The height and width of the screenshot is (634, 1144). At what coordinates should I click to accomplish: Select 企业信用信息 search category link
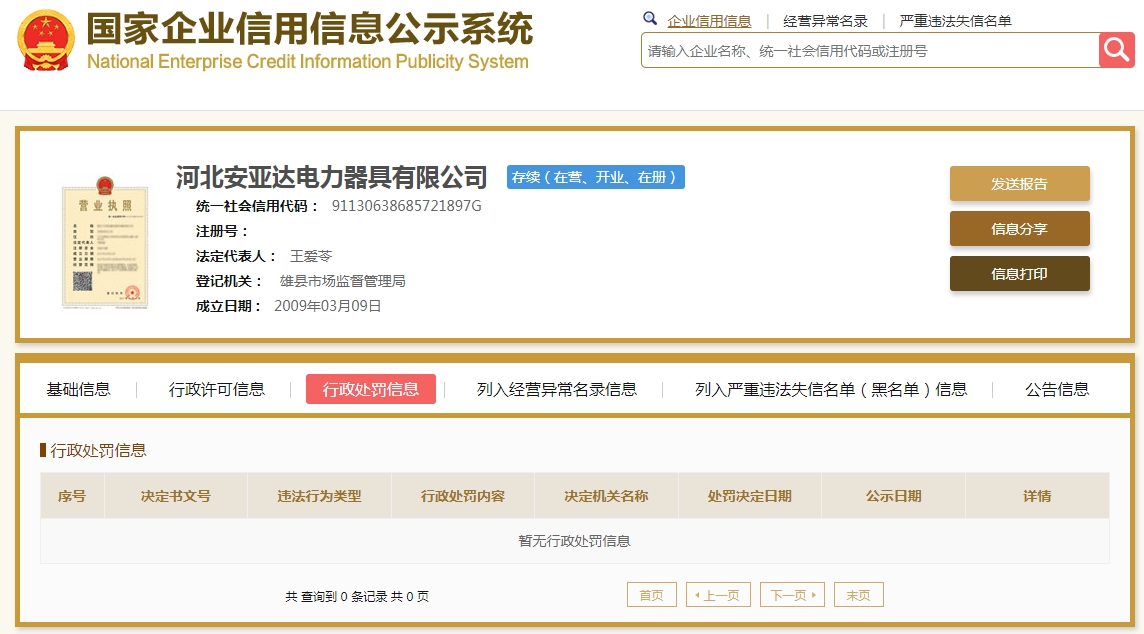[709, 21]
